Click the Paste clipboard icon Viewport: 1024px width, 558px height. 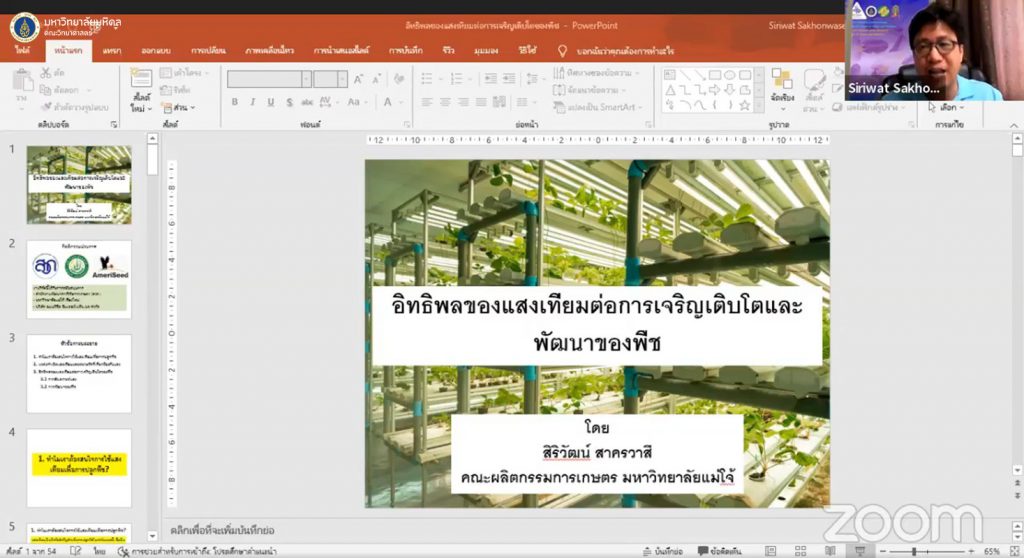(x=21, y=89)
